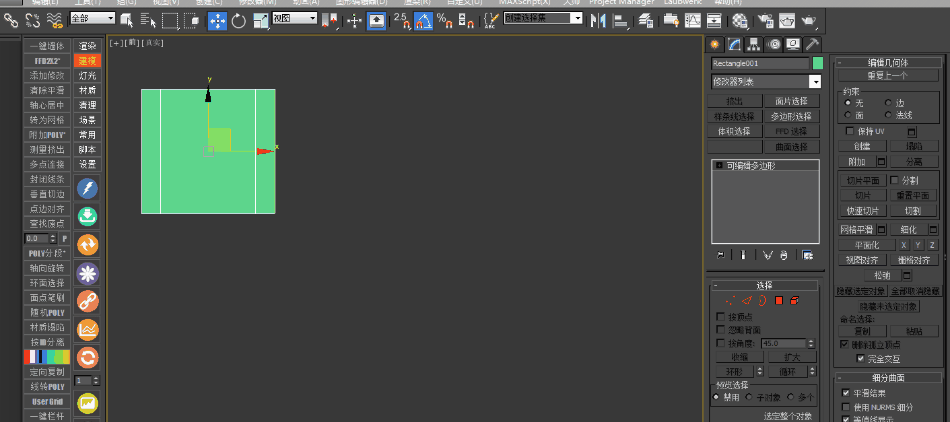The image size is (950, 422).
Task: Click the 灯光 tab in left panel
Action: pyautogui.click(x=88, y=76)
